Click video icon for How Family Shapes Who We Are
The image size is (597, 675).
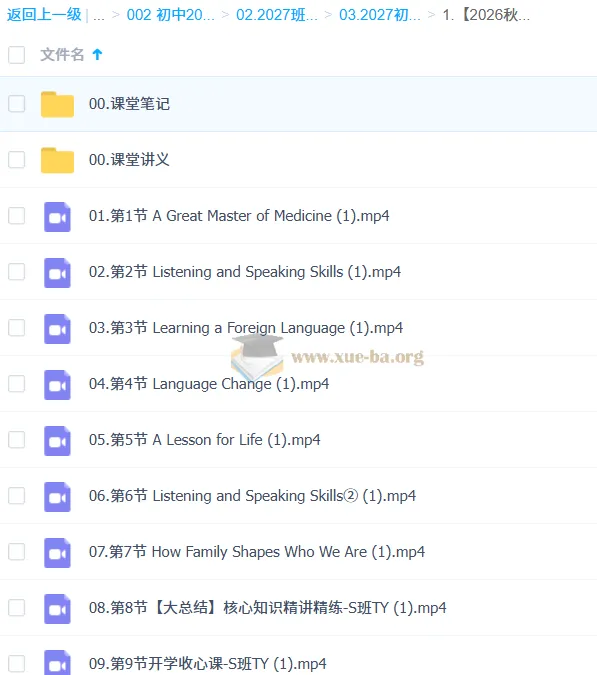57,552
